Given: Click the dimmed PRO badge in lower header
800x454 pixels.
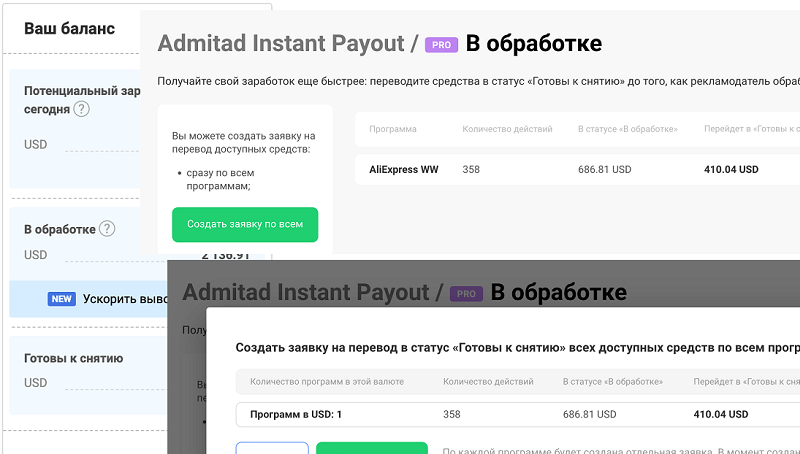Looking at the screenshot, I should 466,294.
